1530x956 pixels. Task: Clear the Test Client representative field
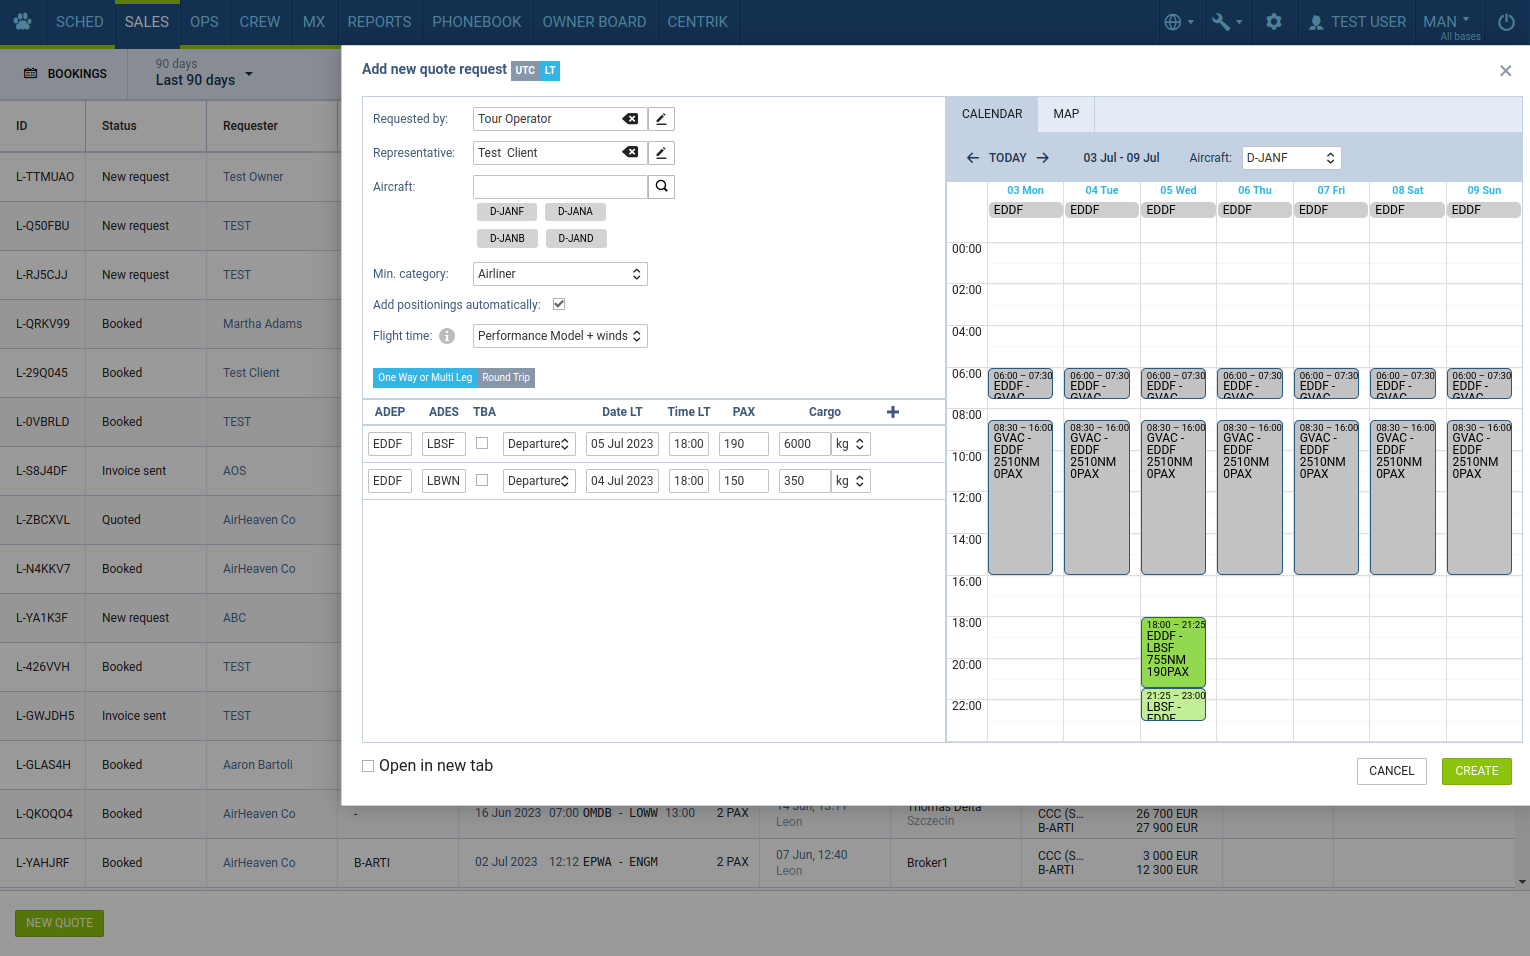click(630, 153)
